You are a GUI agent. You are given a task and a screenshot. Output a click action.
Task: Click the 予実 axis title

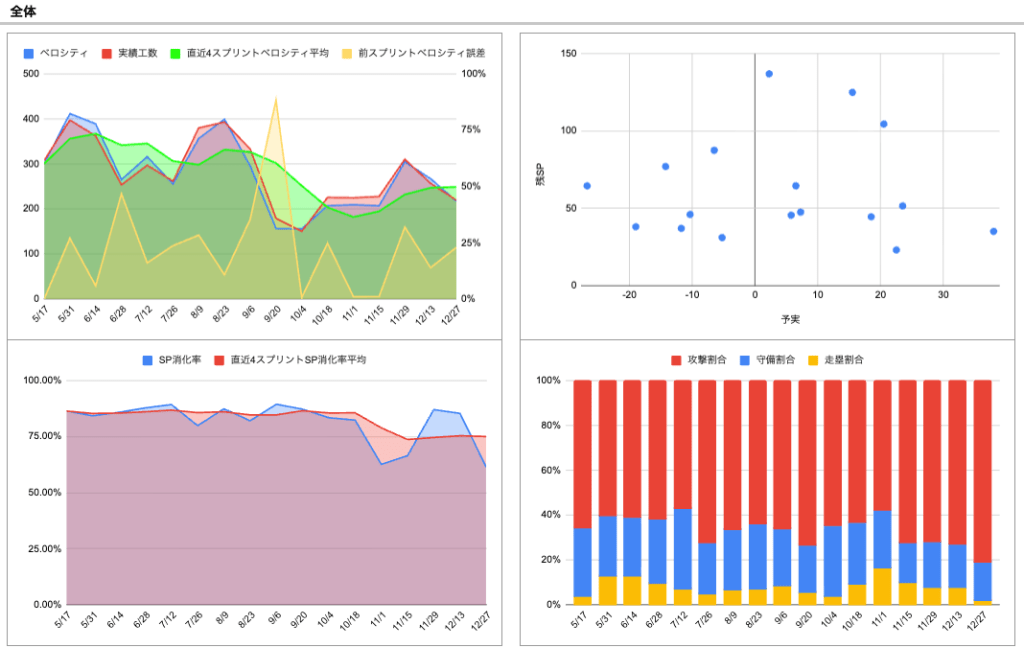tap(790, 319)
